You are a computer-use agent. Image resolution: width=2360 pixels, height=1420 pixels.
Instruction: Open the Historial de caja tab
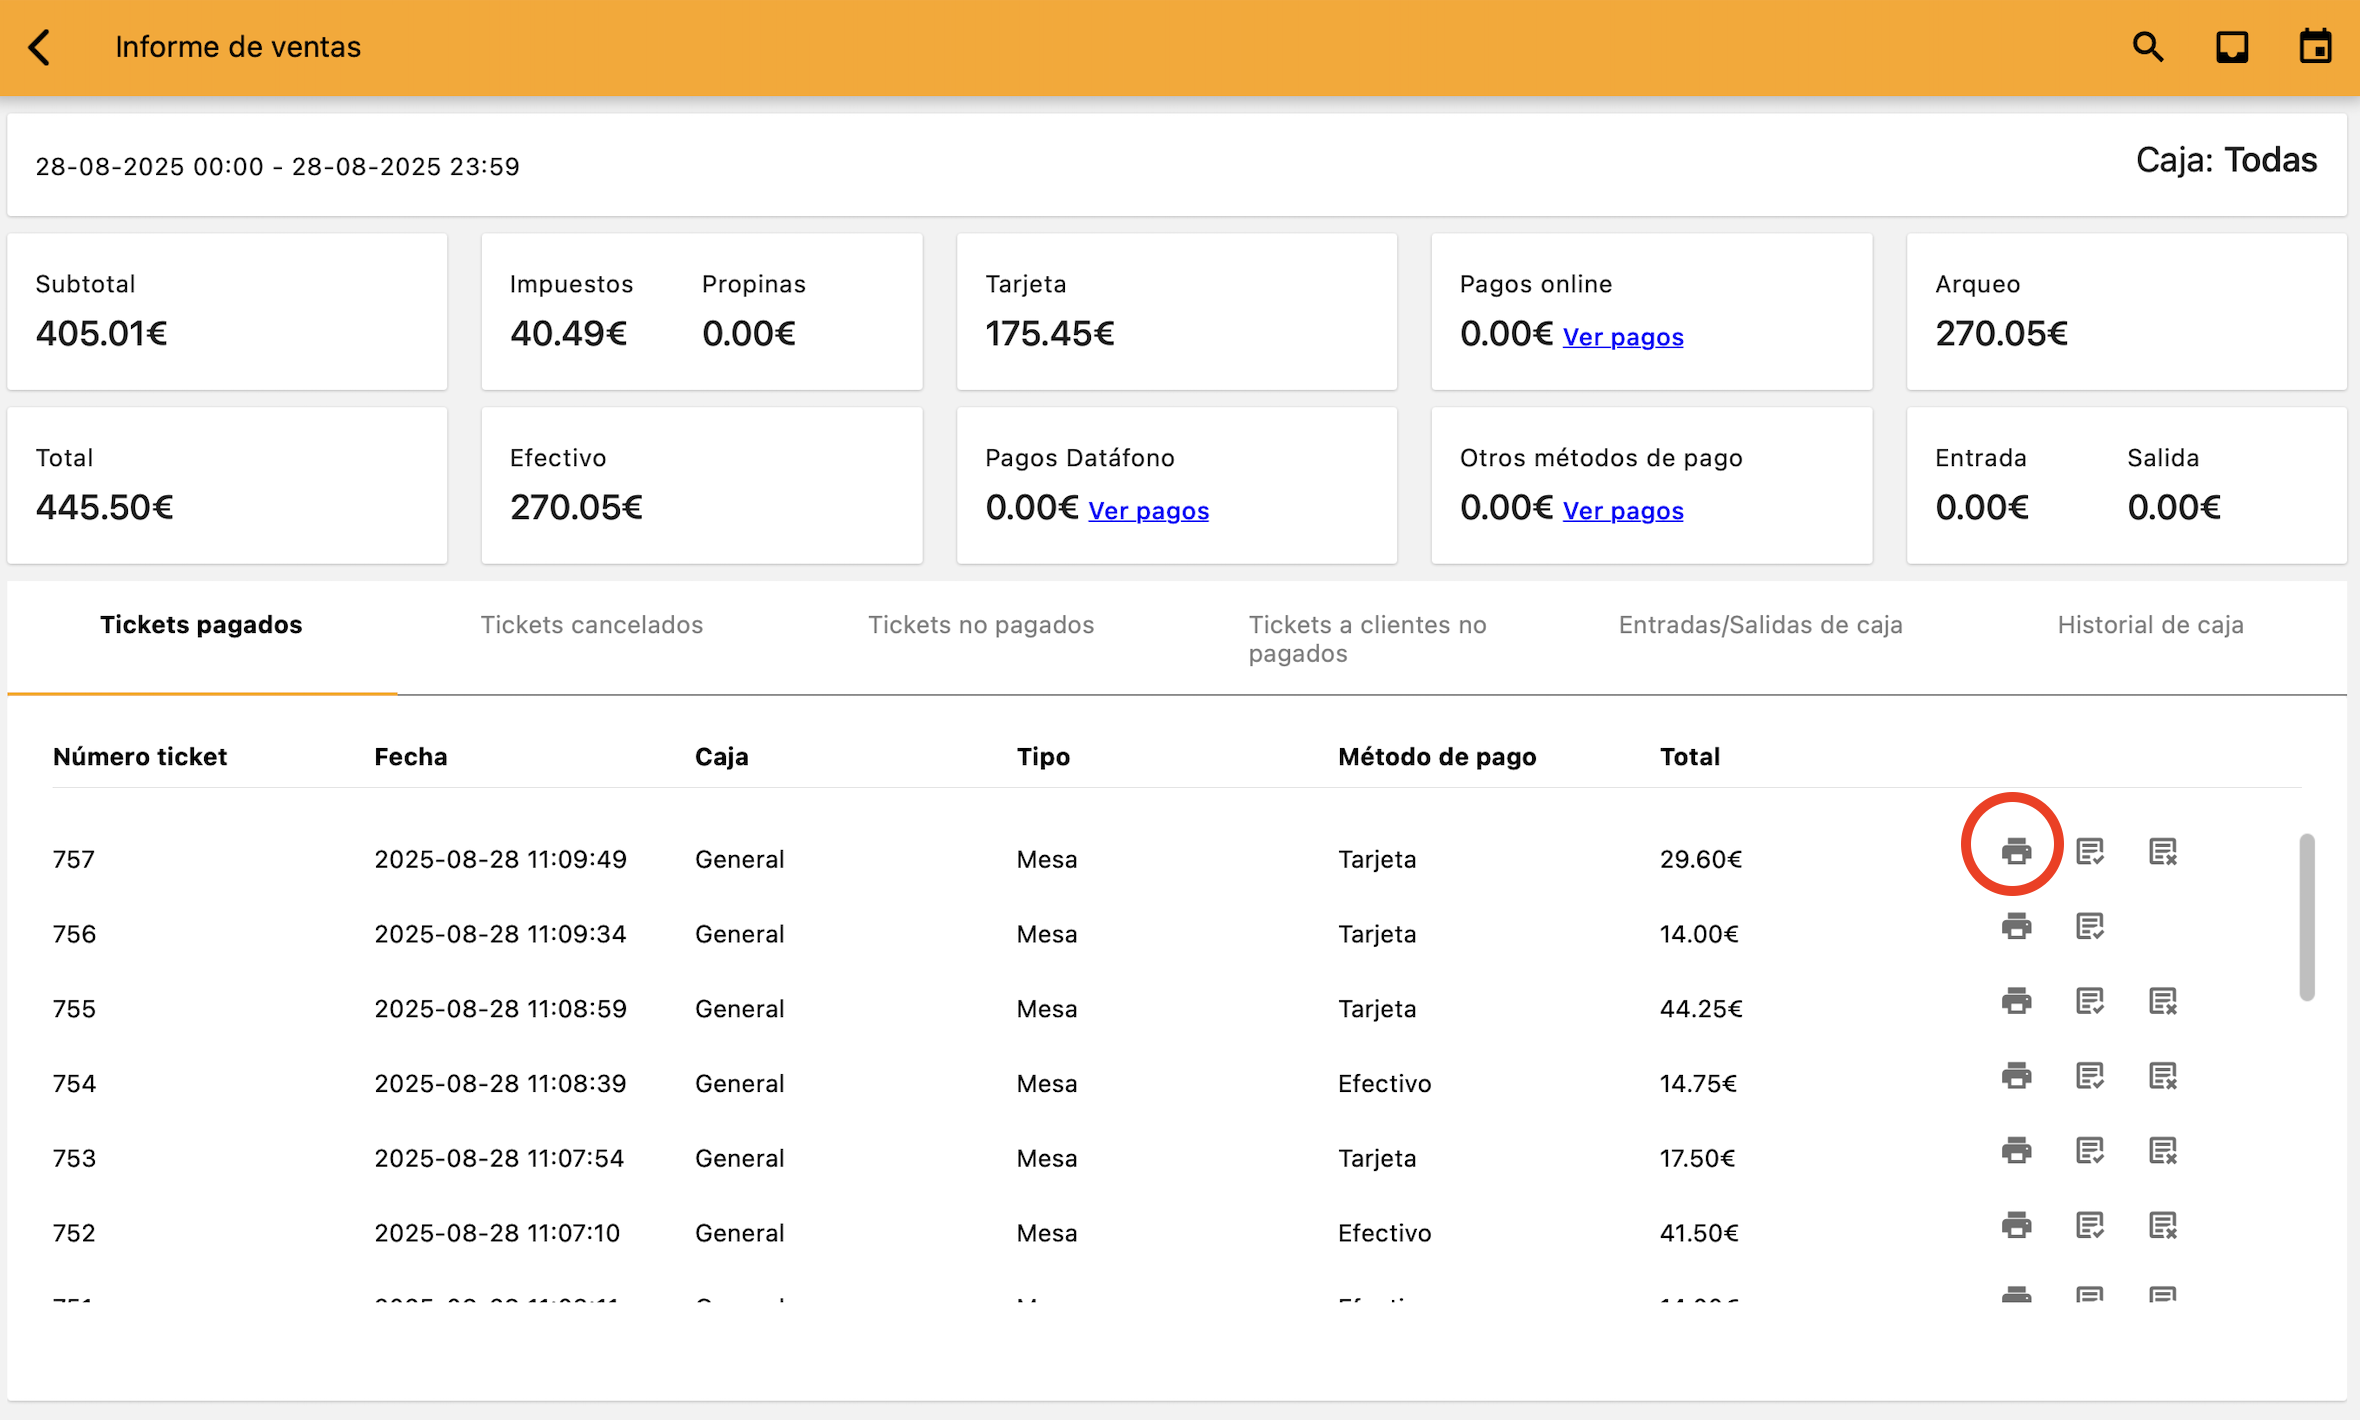2150,625
